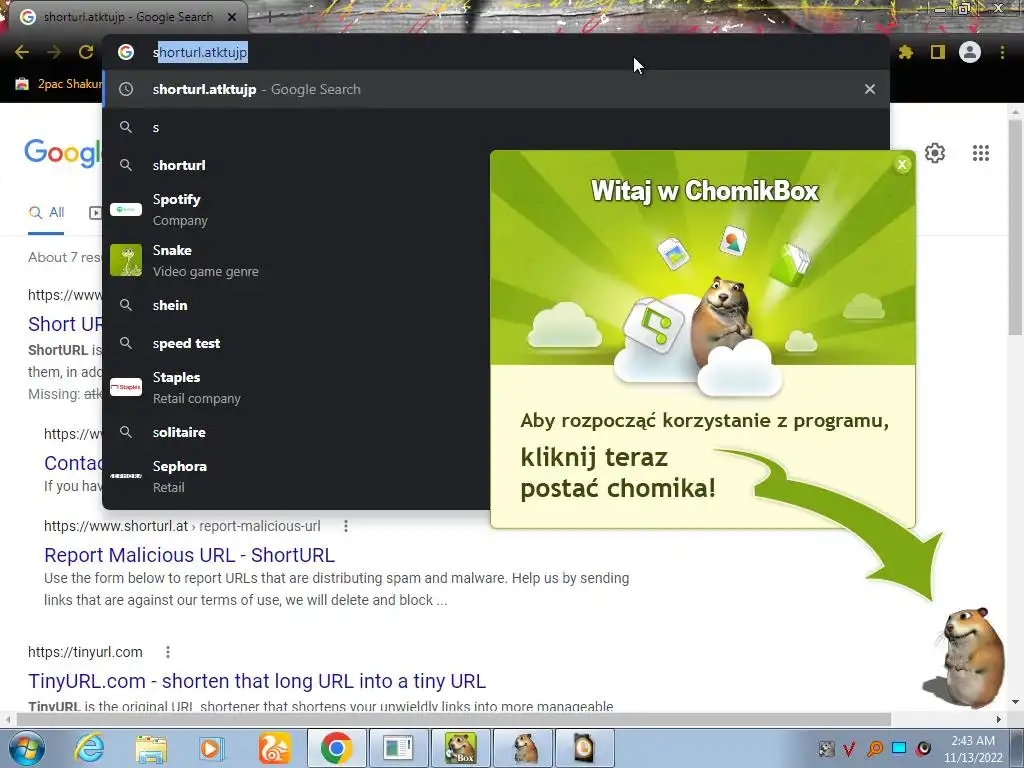Open Windows Explorer from taskbar
The width and height of the screenshot is (1024, 768).
(150, 748)
